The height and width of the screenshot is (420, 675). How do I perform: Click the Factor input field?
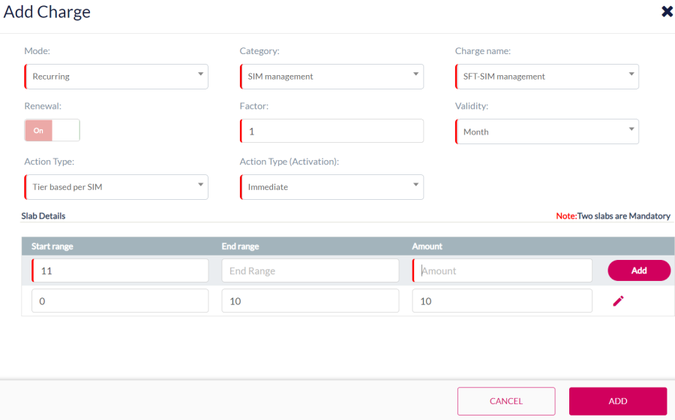332,131
